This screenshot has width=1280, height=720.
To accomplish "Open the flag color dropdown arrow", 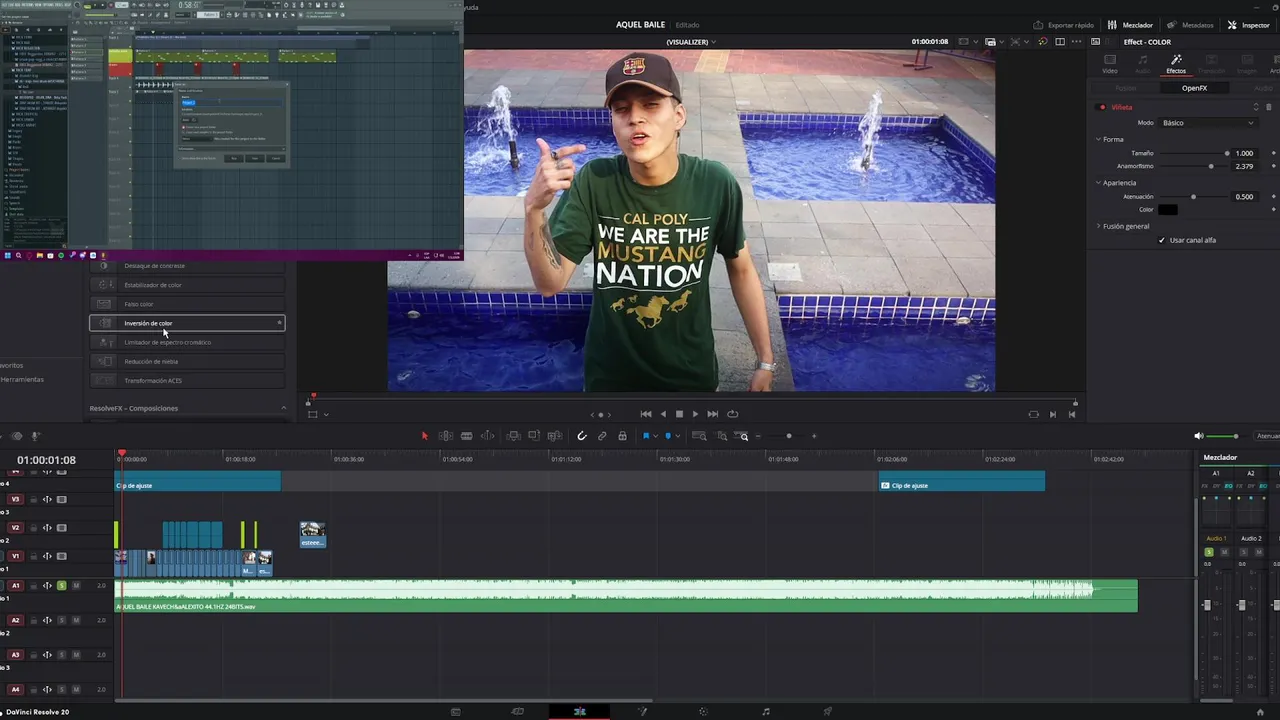I will pyautogui.click(x=655, y=436).
